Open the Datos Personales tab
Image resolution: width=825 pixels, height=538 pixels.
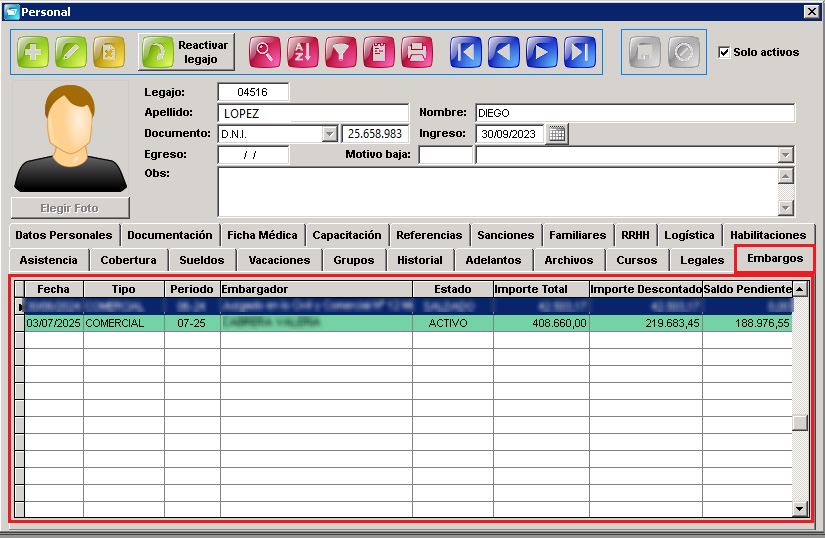coord(64,235)
